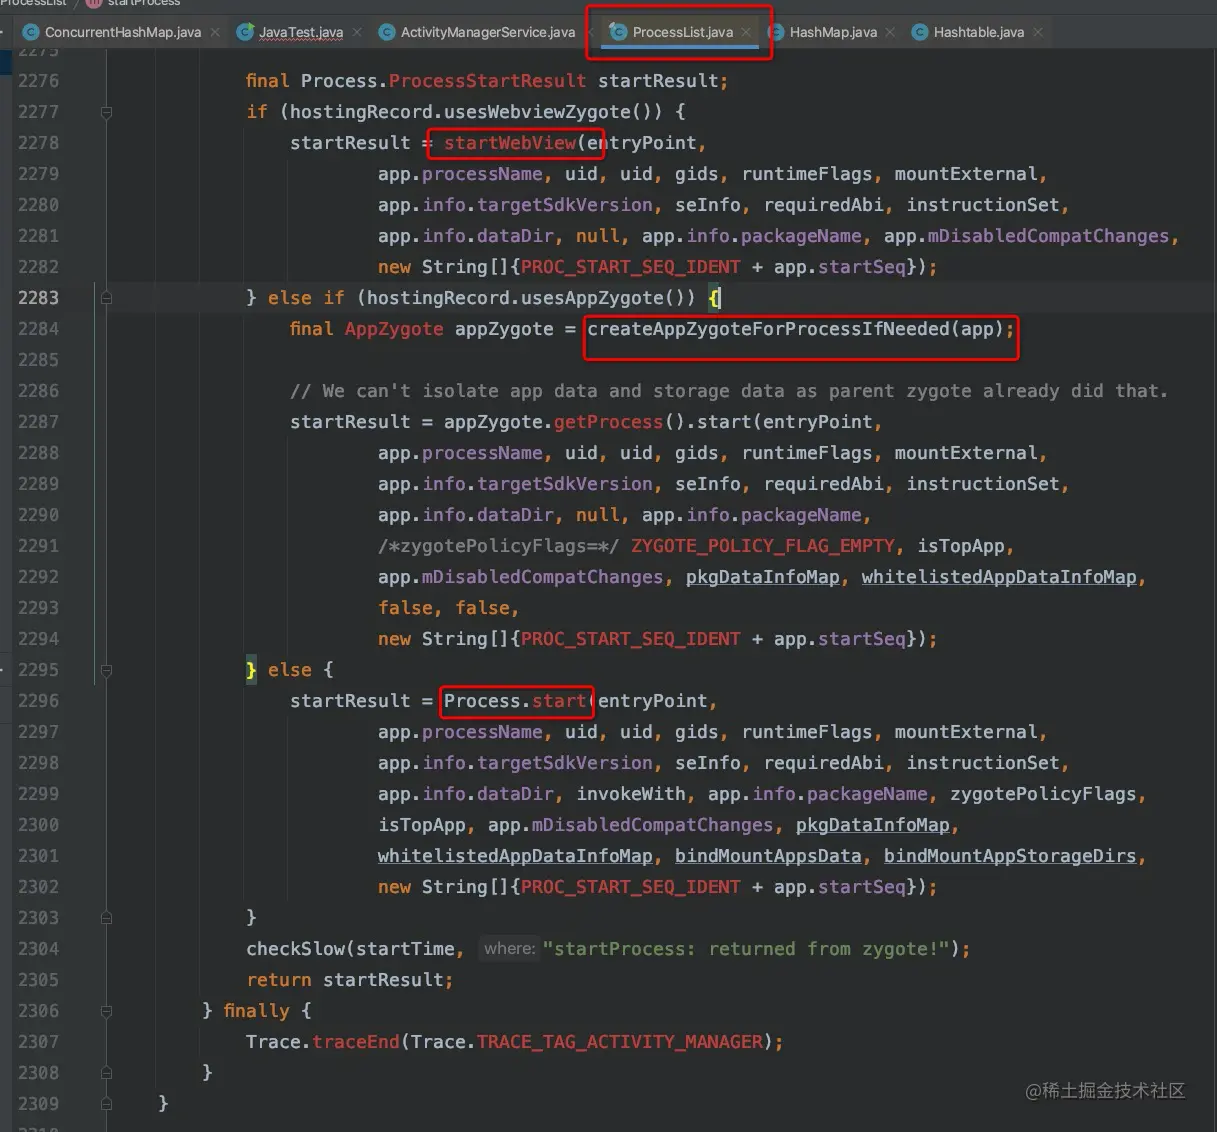The height and width of the screenshot is (1132, 1217).
Task: Click the checkSlow method call
Action: tap(295, 949)
